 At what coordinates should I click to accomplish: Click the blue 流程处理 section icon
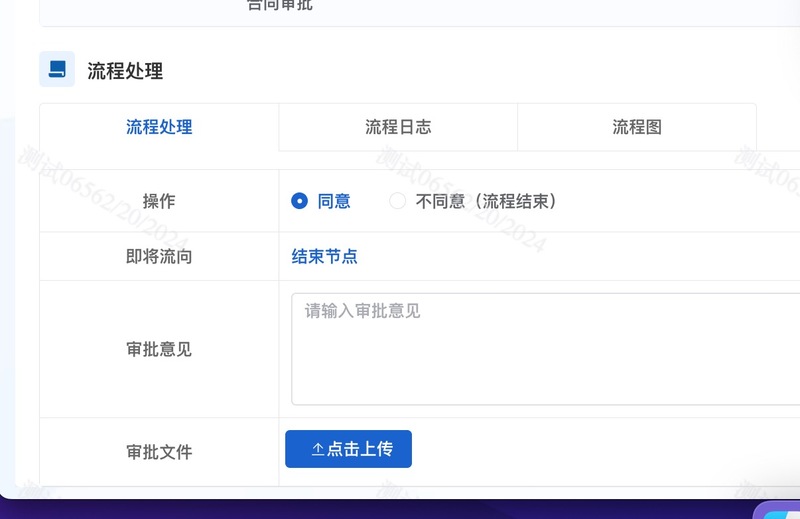57,69
